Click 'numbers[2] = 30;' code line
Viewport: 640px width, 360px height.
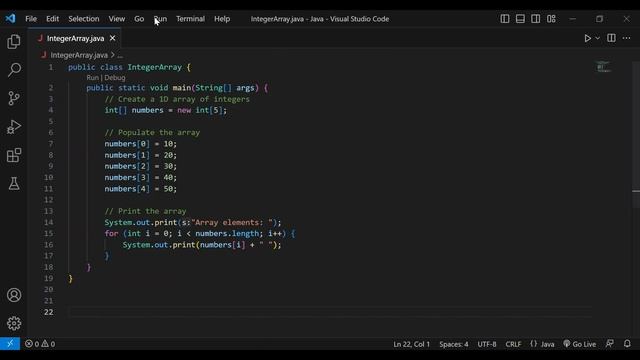coord(140,166)
